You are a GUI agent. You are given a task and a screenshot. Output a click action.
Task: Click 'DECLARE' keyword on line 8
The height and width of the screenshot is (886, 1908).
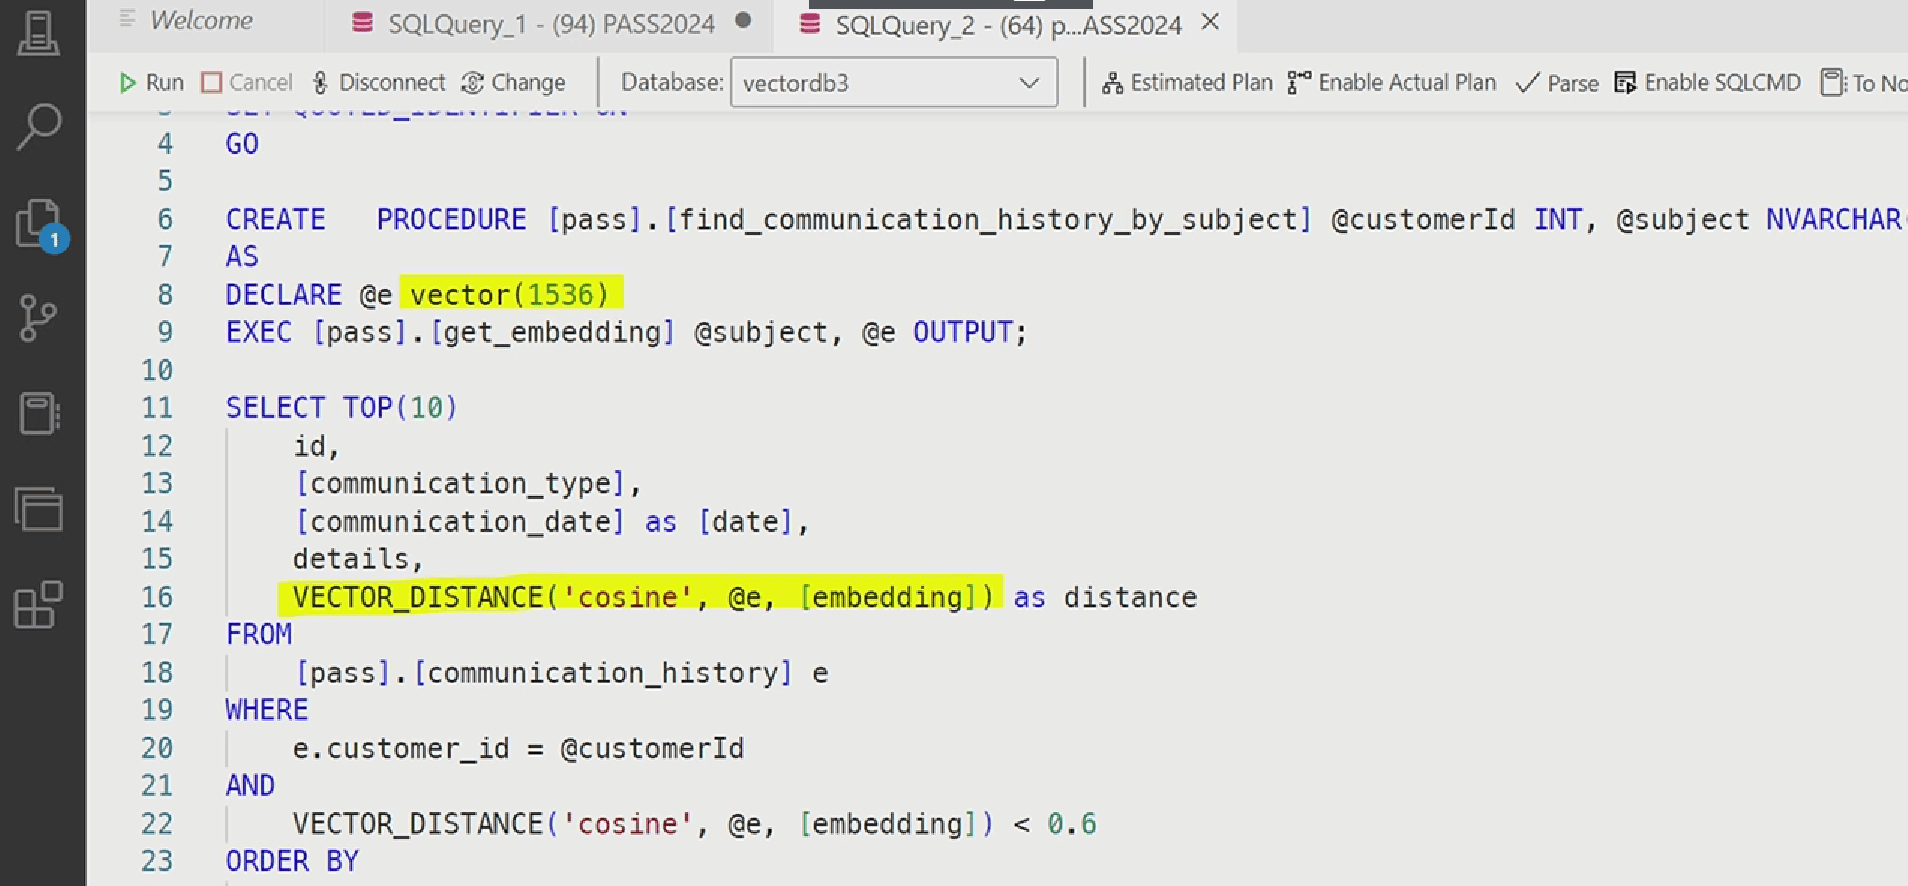coord(284,295)
